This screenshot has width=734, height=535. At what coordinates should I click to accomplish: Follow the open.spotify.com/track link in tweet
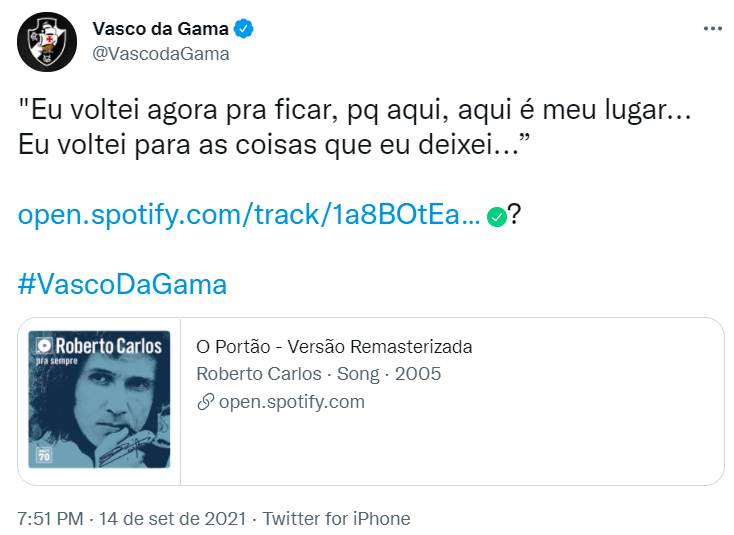click(249, 215)
